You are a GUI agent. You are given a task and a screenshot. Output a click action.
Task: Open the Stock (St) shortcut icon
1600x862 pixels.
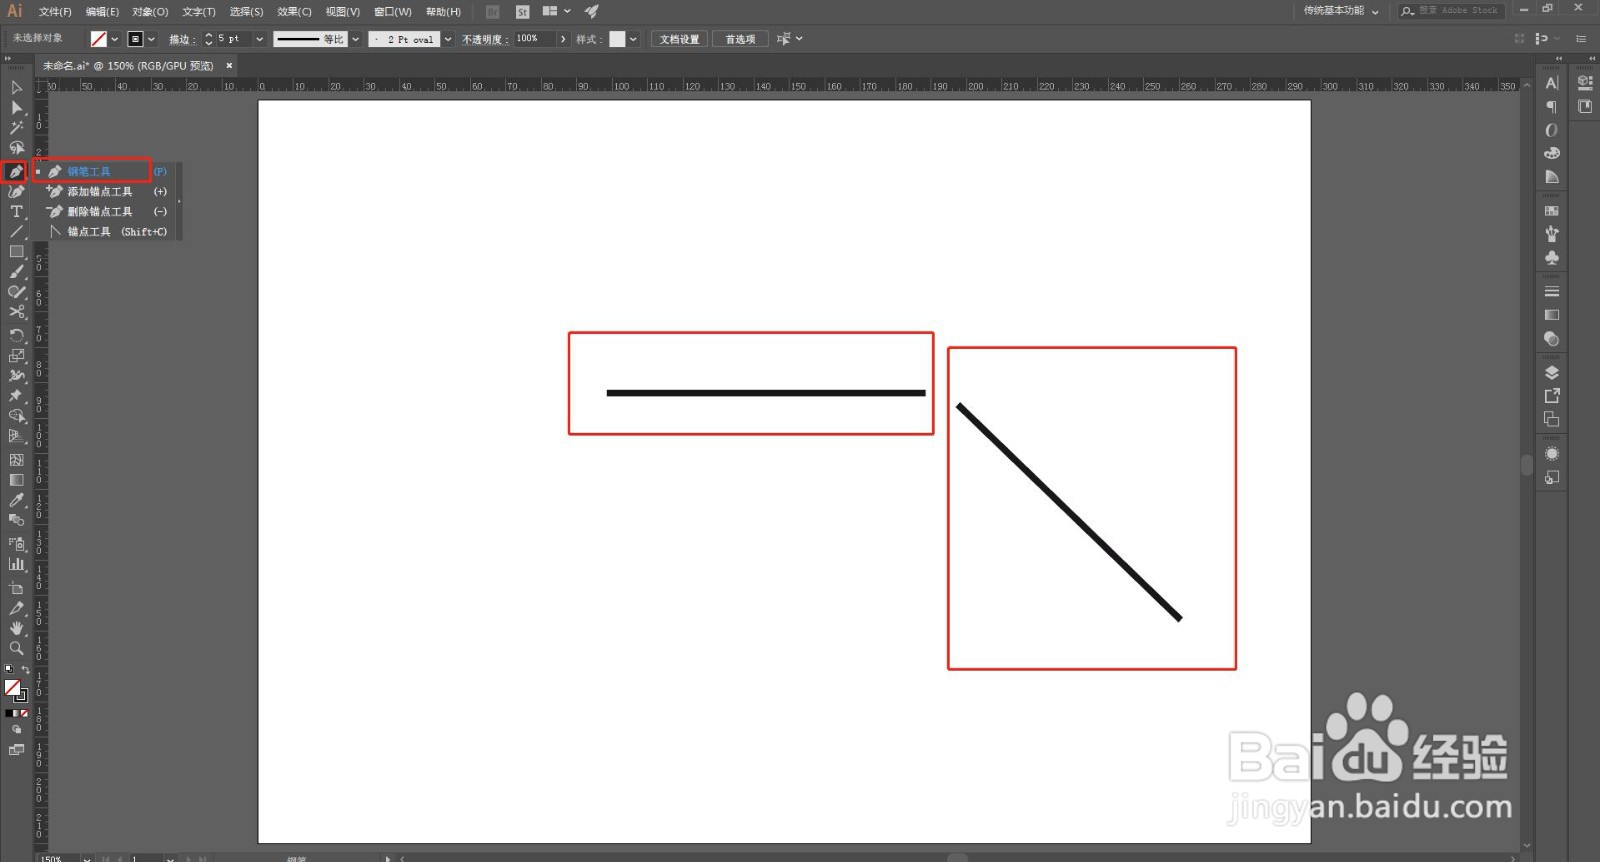[523, 12]
